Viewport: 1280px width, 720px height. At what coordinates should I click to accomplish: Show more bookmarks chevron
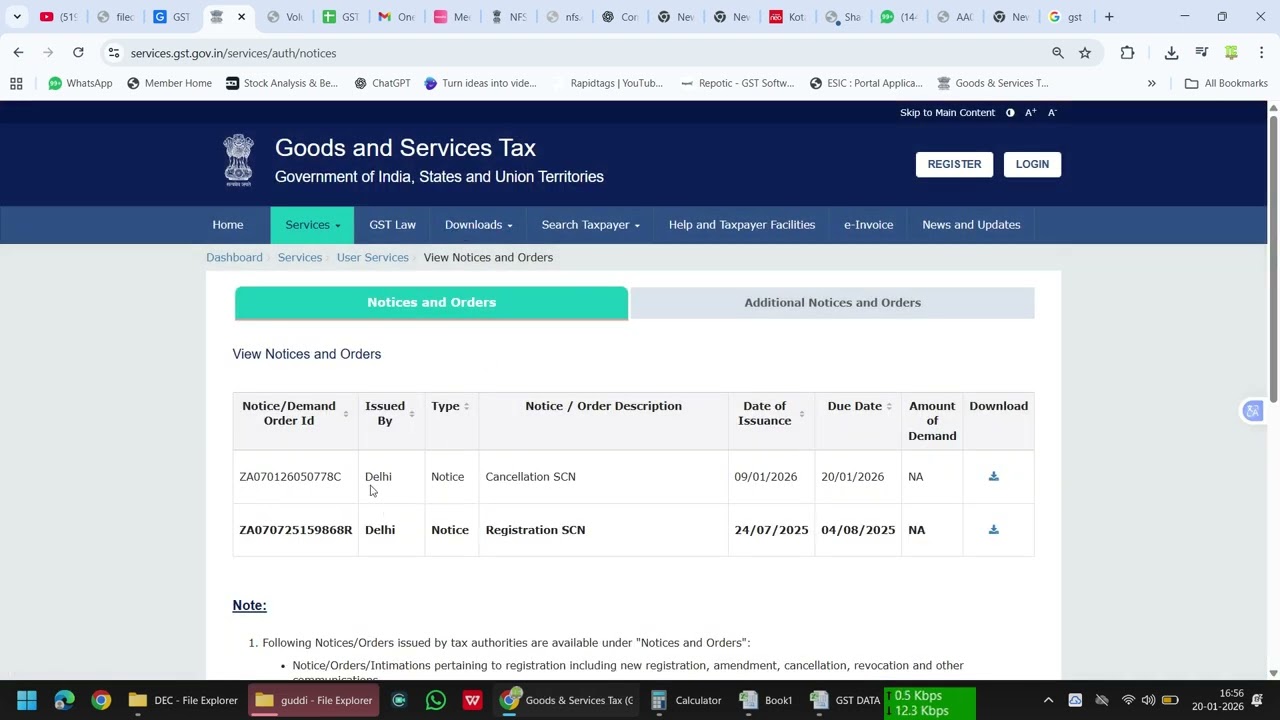tap(1151, 84)
